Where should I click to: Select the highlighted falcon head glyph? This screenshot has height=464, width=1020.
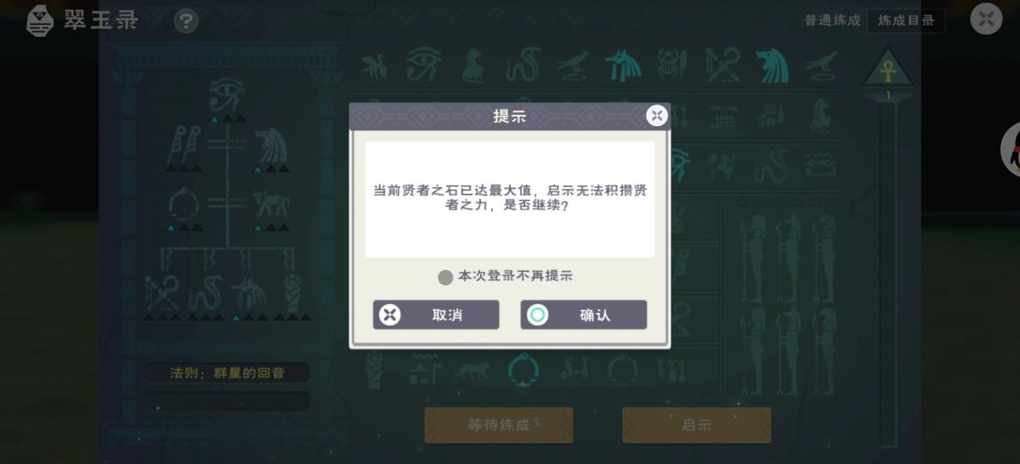[x=772, y=66]
